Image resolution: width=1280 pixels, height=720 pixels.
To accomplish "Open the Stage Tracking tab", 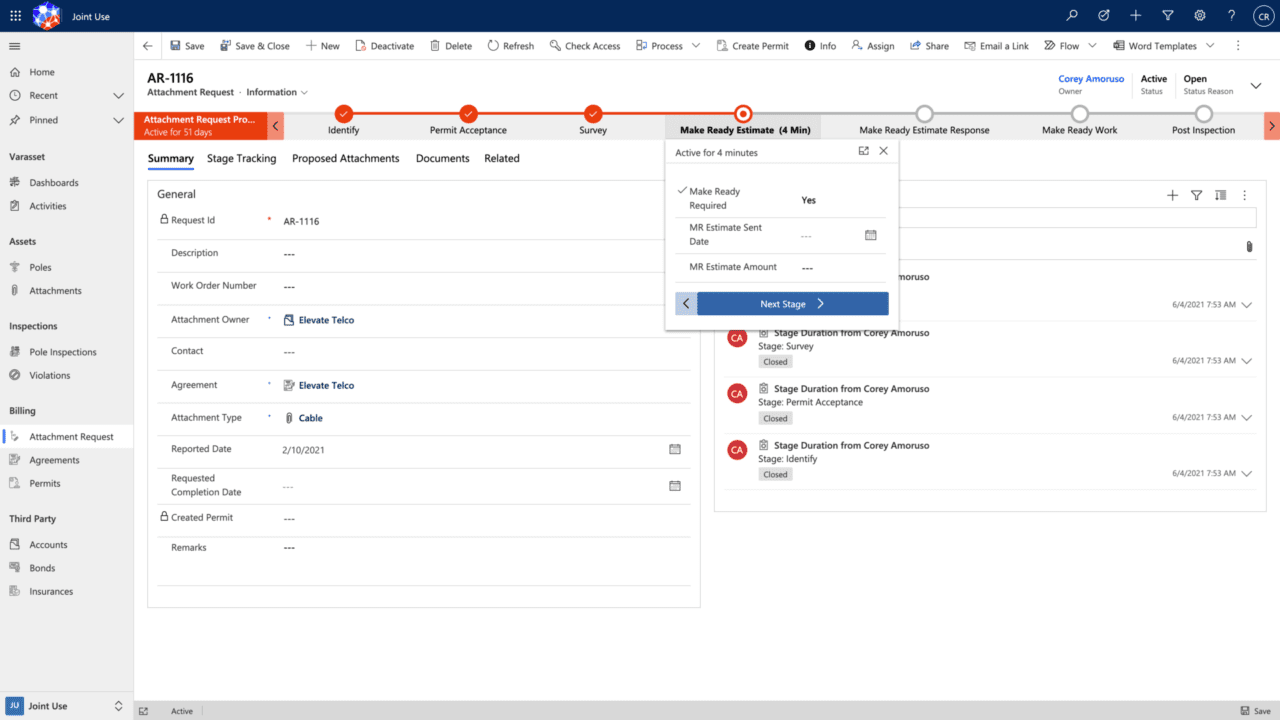I will tap(241, 158).
